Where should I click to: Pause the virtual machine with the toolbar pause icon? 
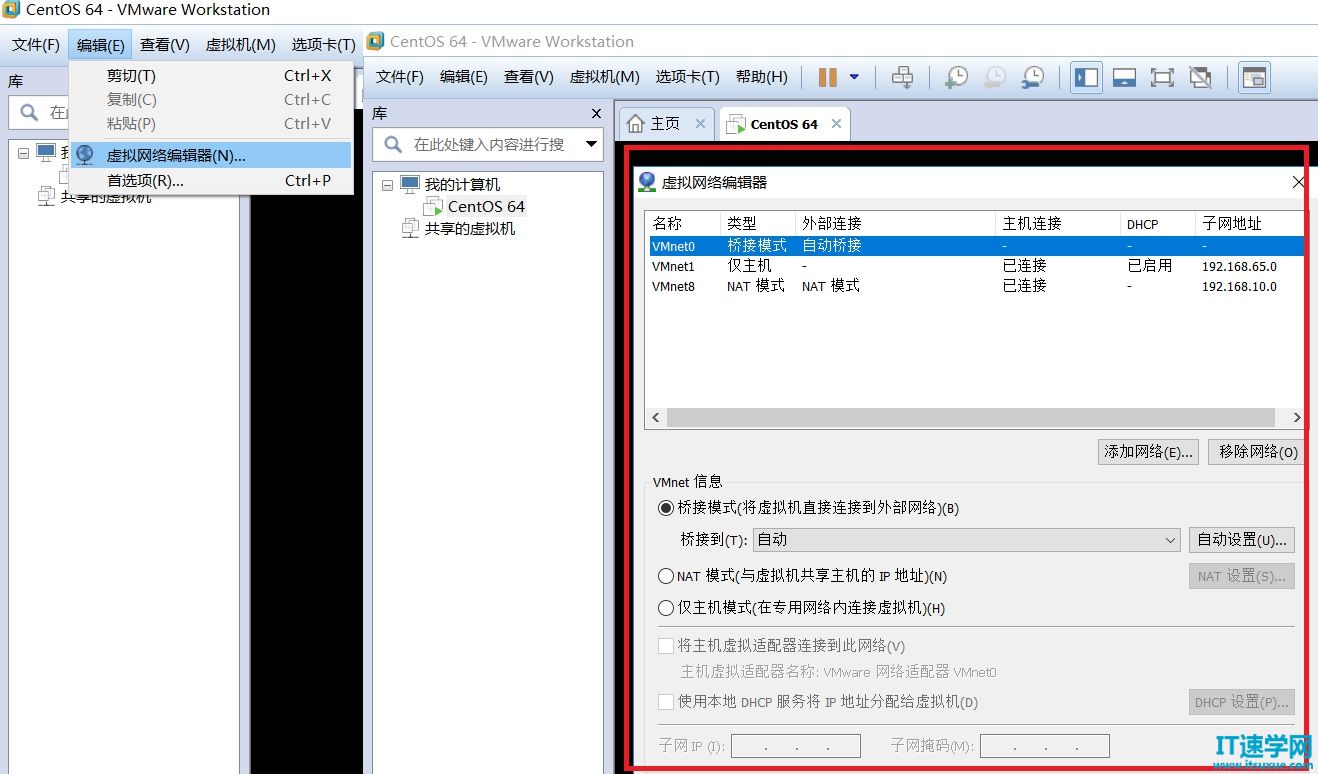click(827, 77)
